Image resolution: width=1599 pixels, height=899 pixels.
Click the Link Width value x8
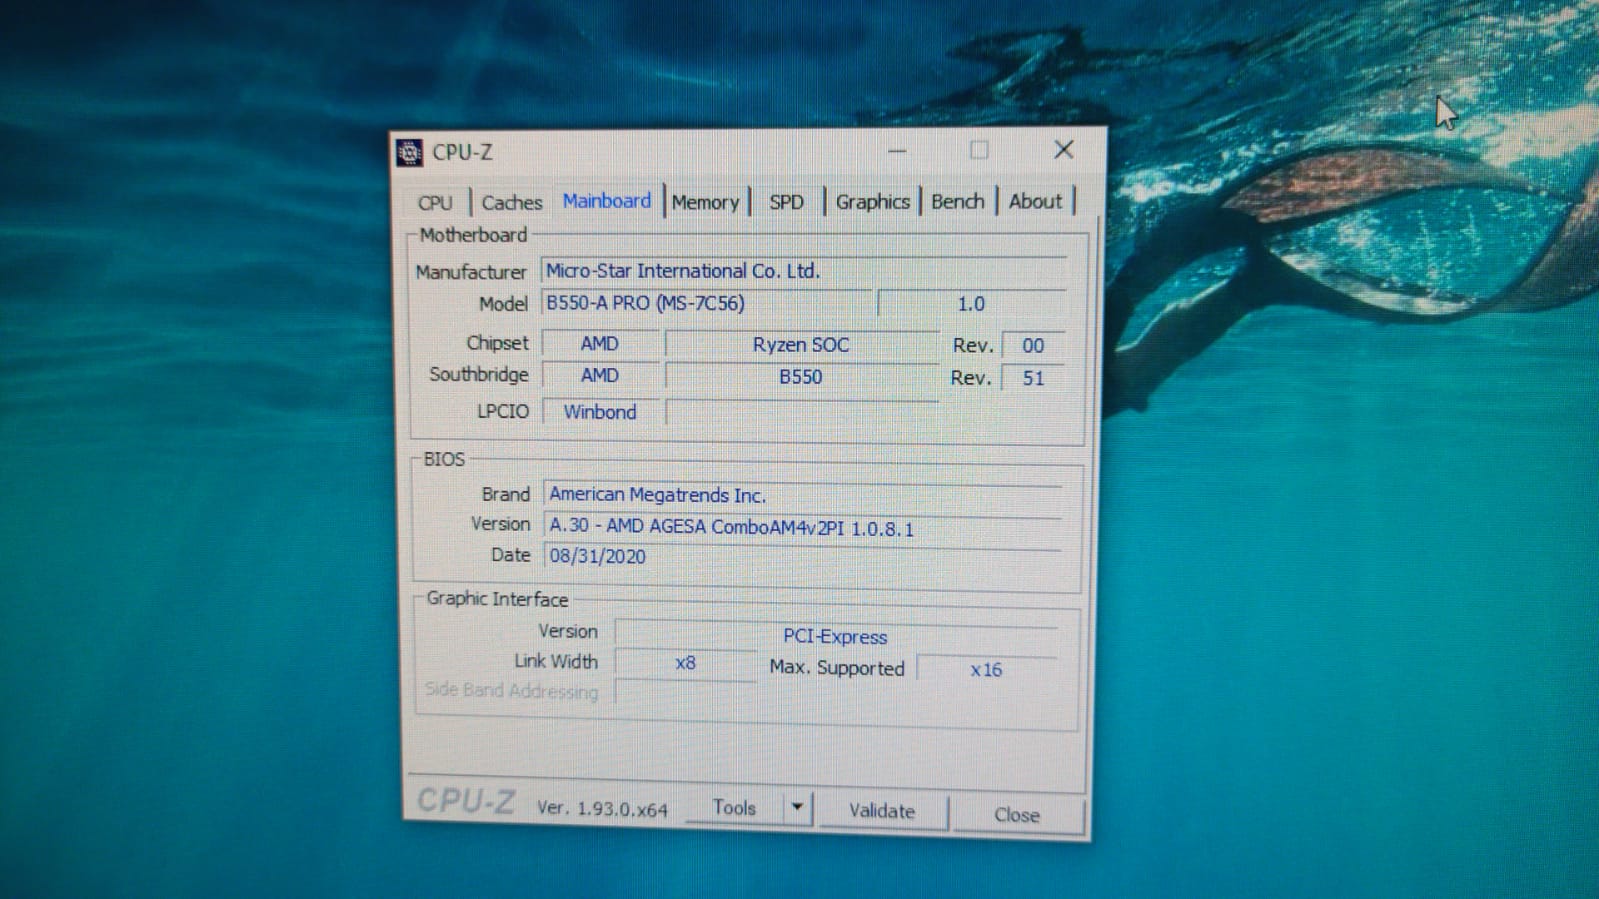pyautogui.click(x=685, y=663)
